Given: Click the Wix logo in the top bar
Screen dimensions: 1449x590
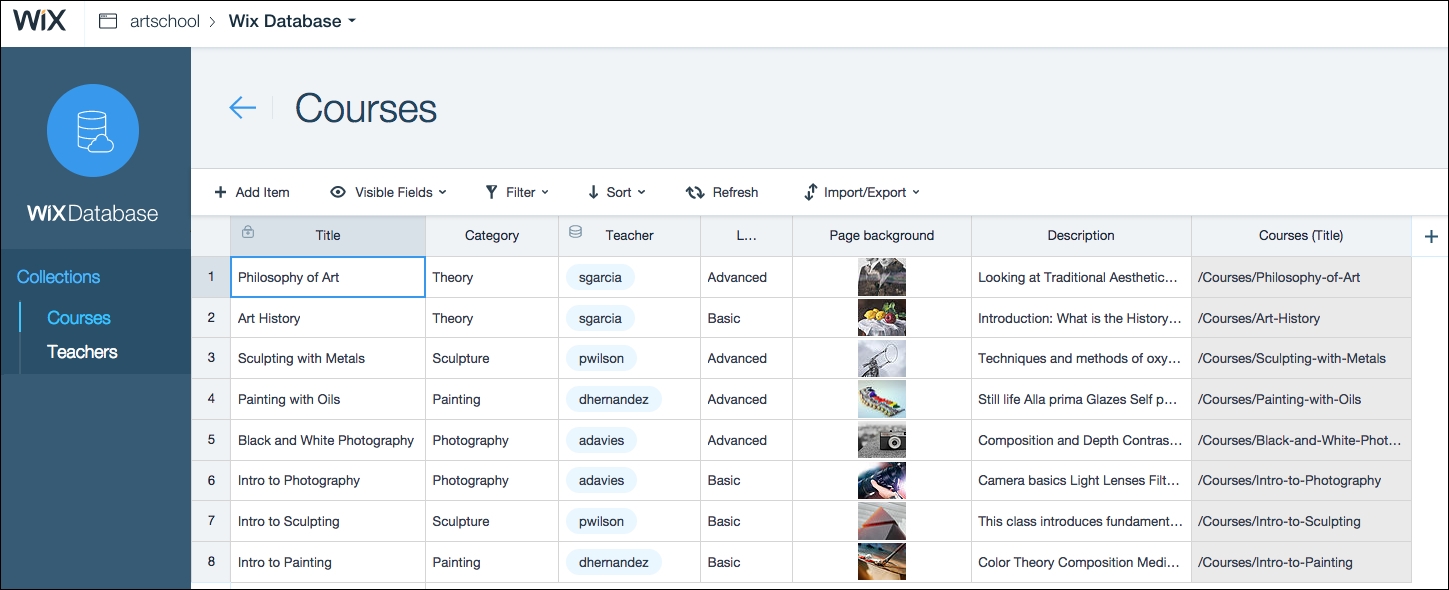Looking at the screenshot, I should point(40,20).
